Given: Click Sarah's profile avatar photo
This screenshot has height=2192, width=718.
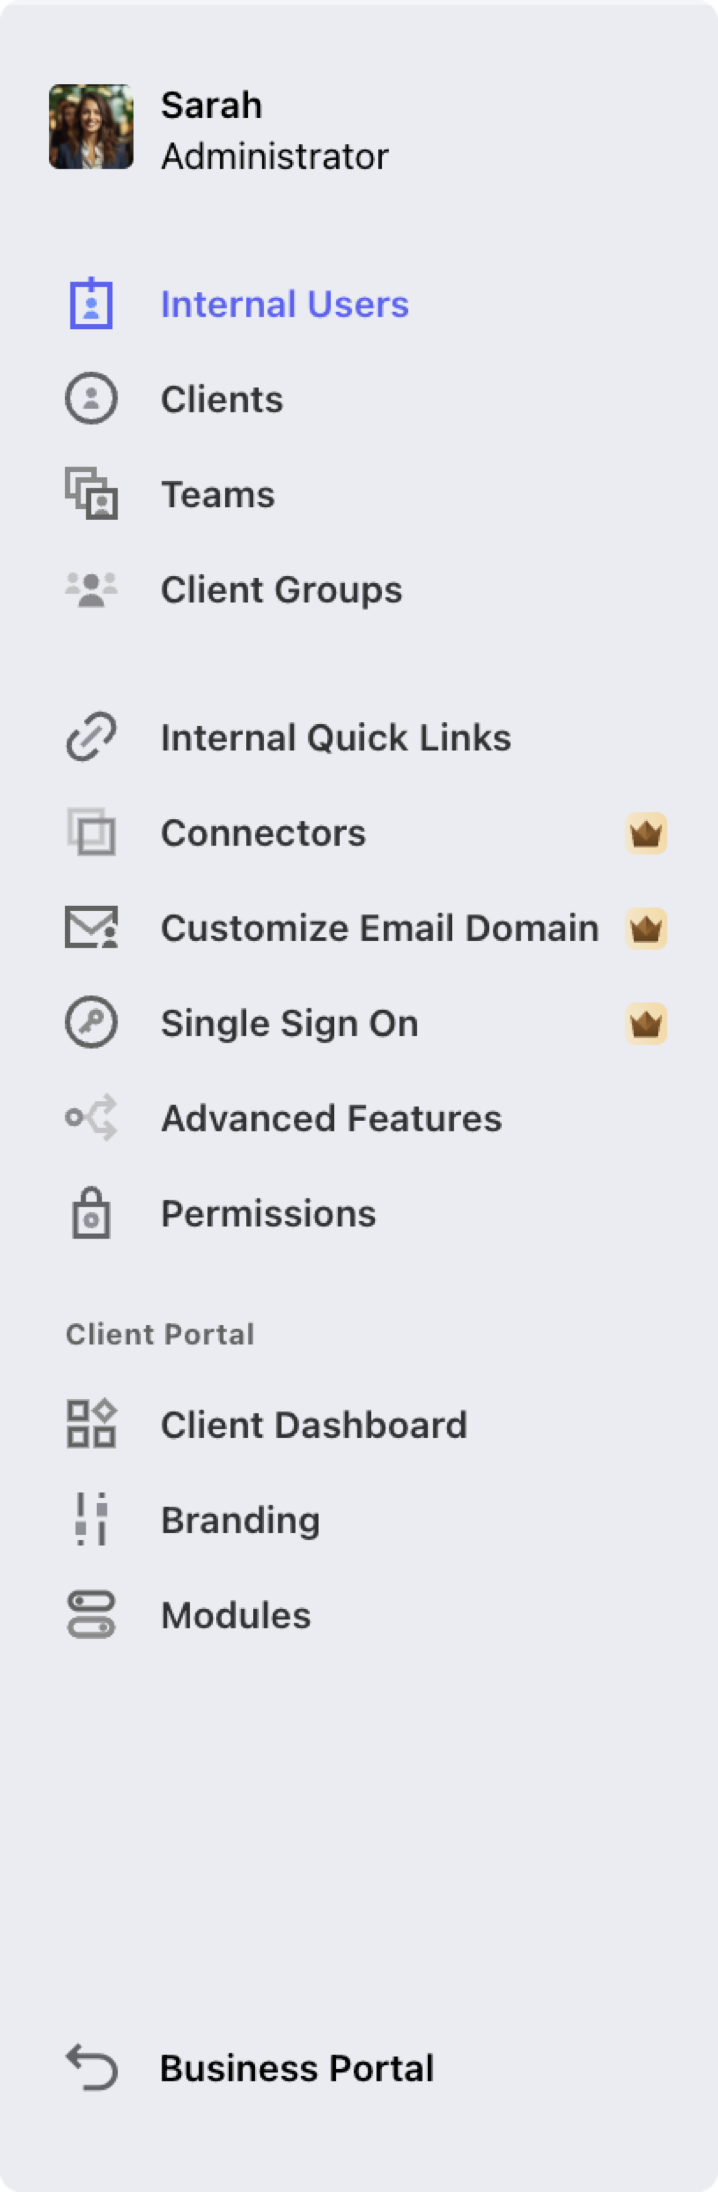Looking at the screenshot, I should (x=91, y=127).
